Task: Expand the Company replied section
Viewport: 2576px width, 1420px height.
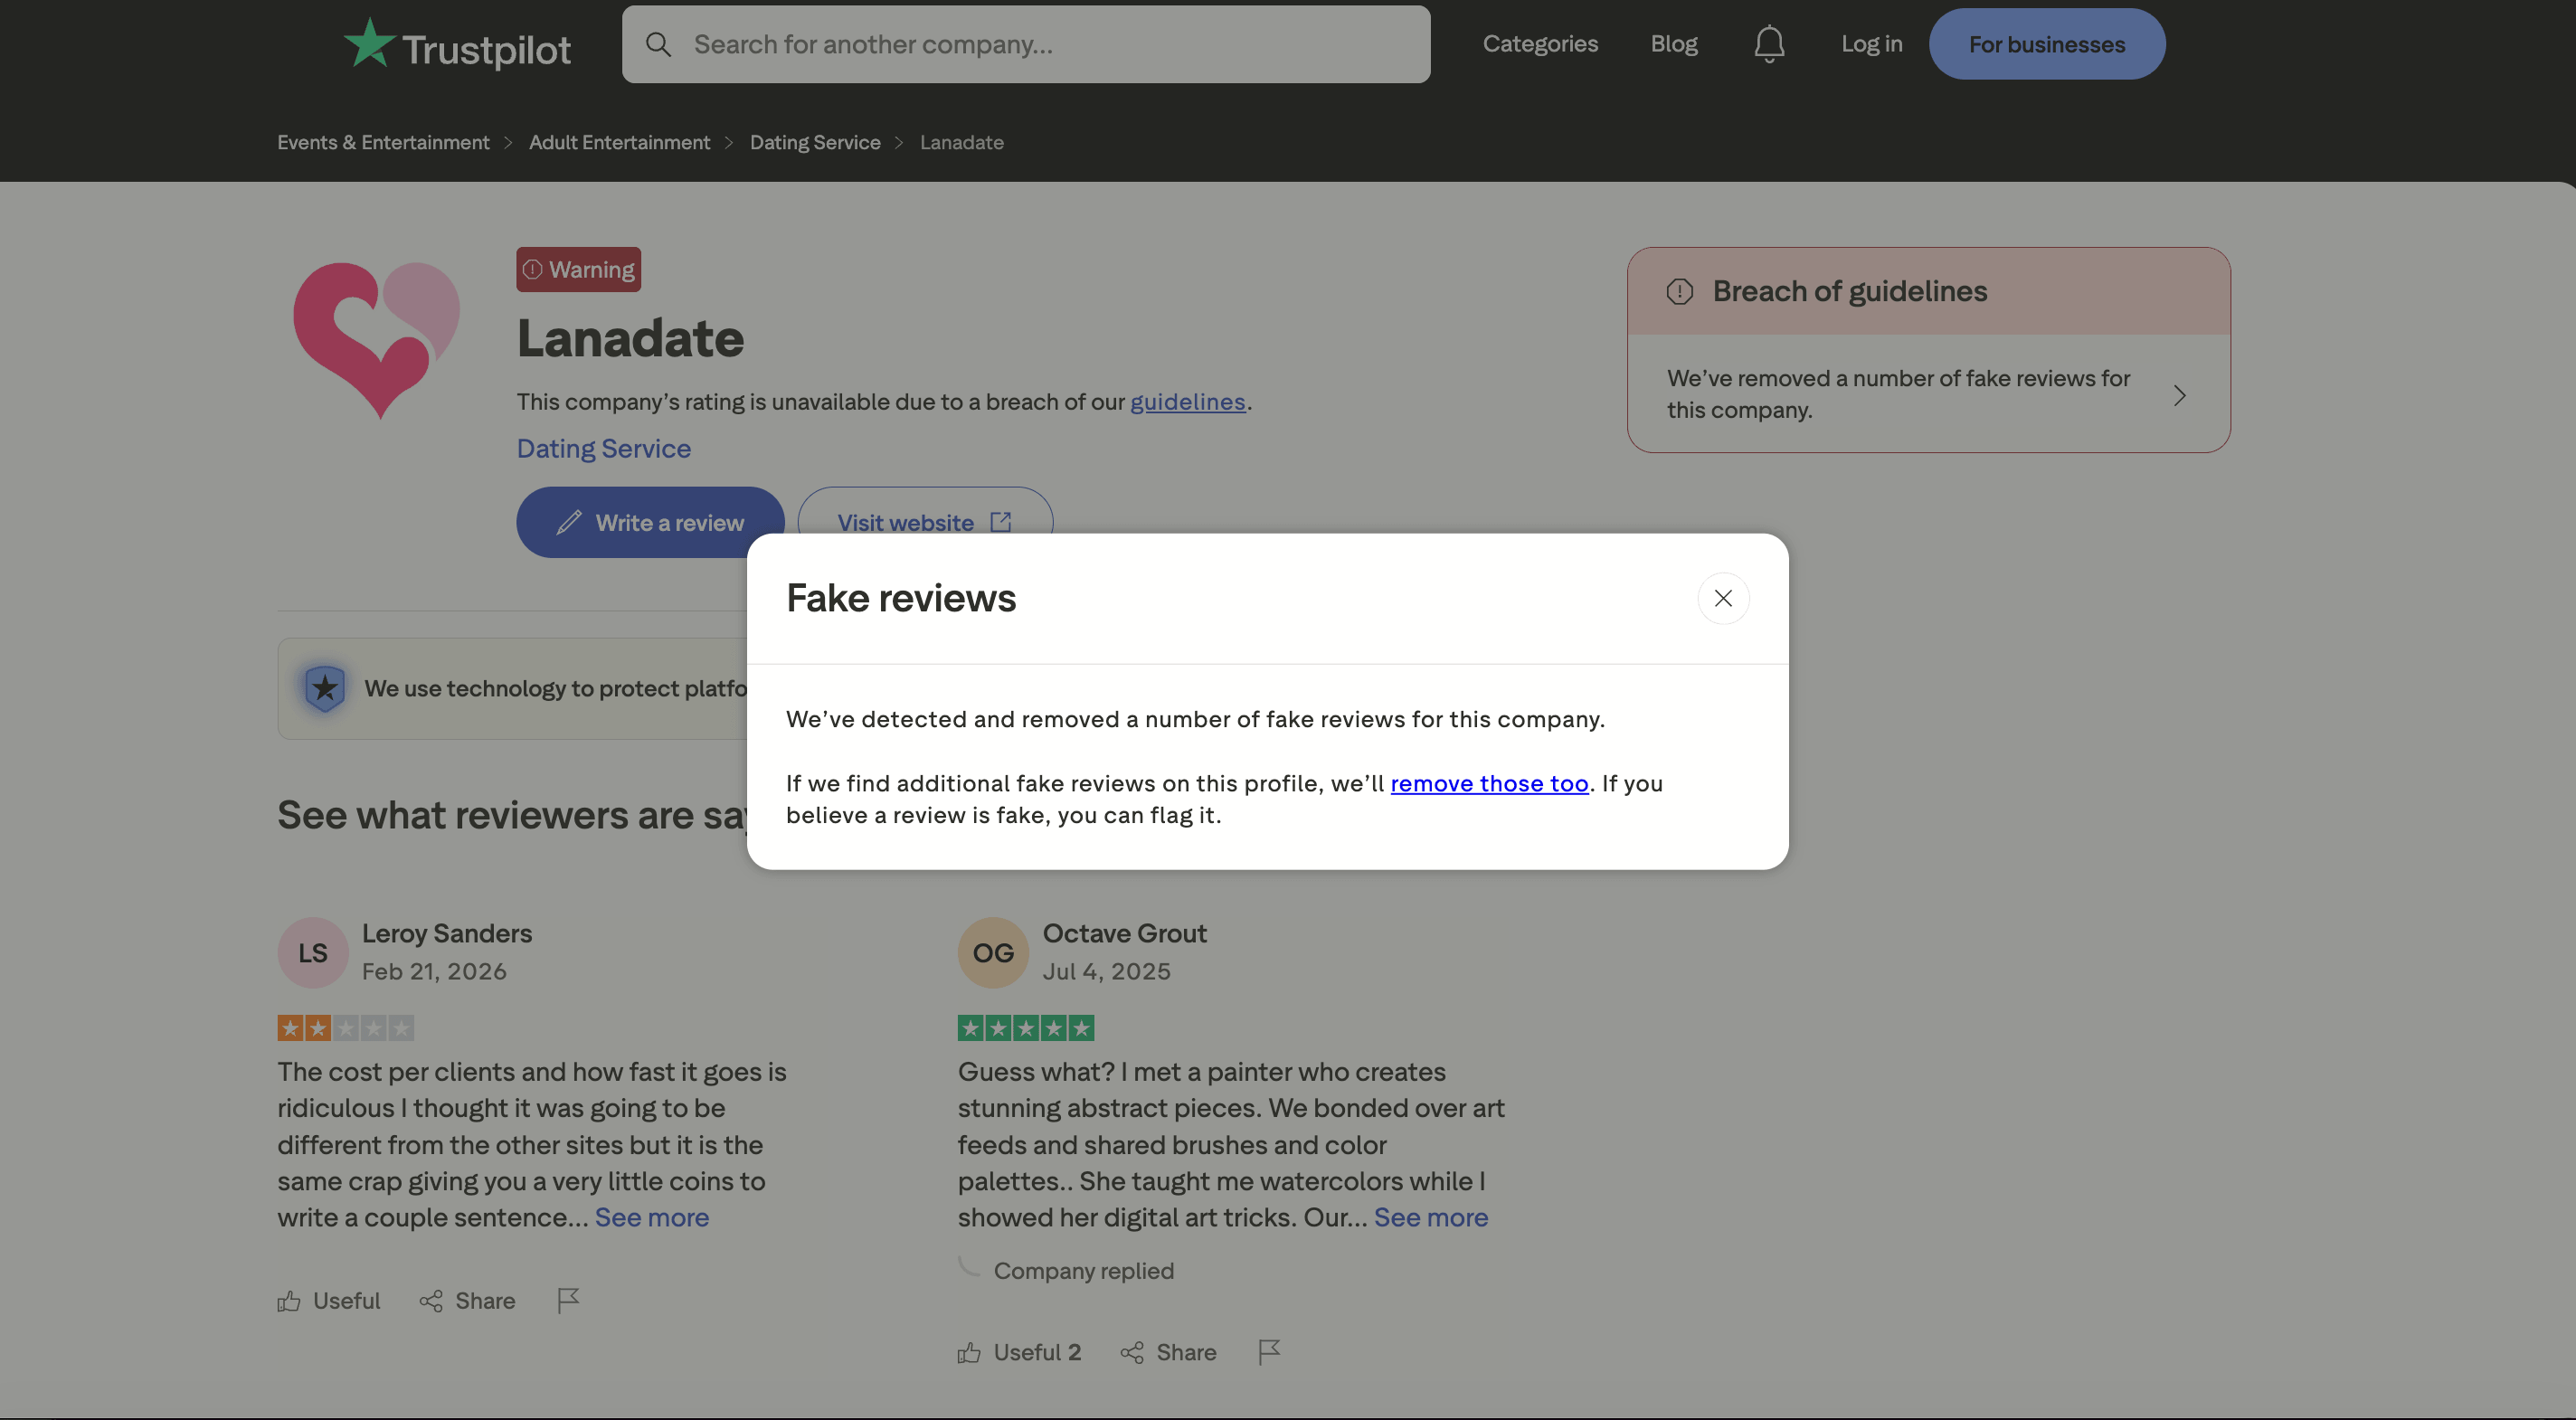Action: click(x=1083, y=1270)
